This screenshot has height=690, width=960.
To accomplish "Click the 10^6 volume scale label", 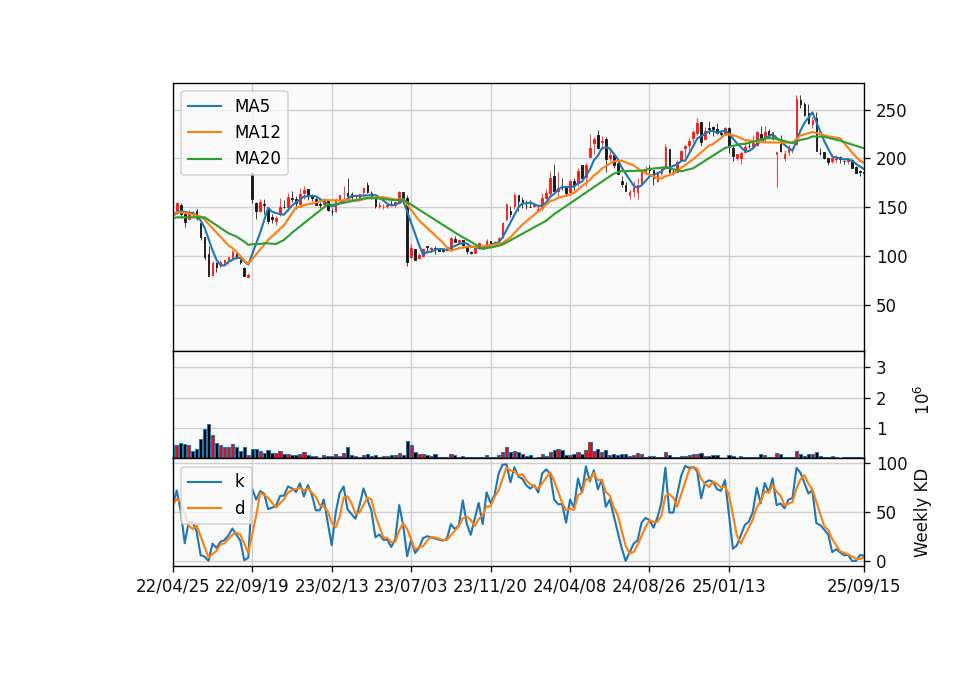I will pos(921,400).
